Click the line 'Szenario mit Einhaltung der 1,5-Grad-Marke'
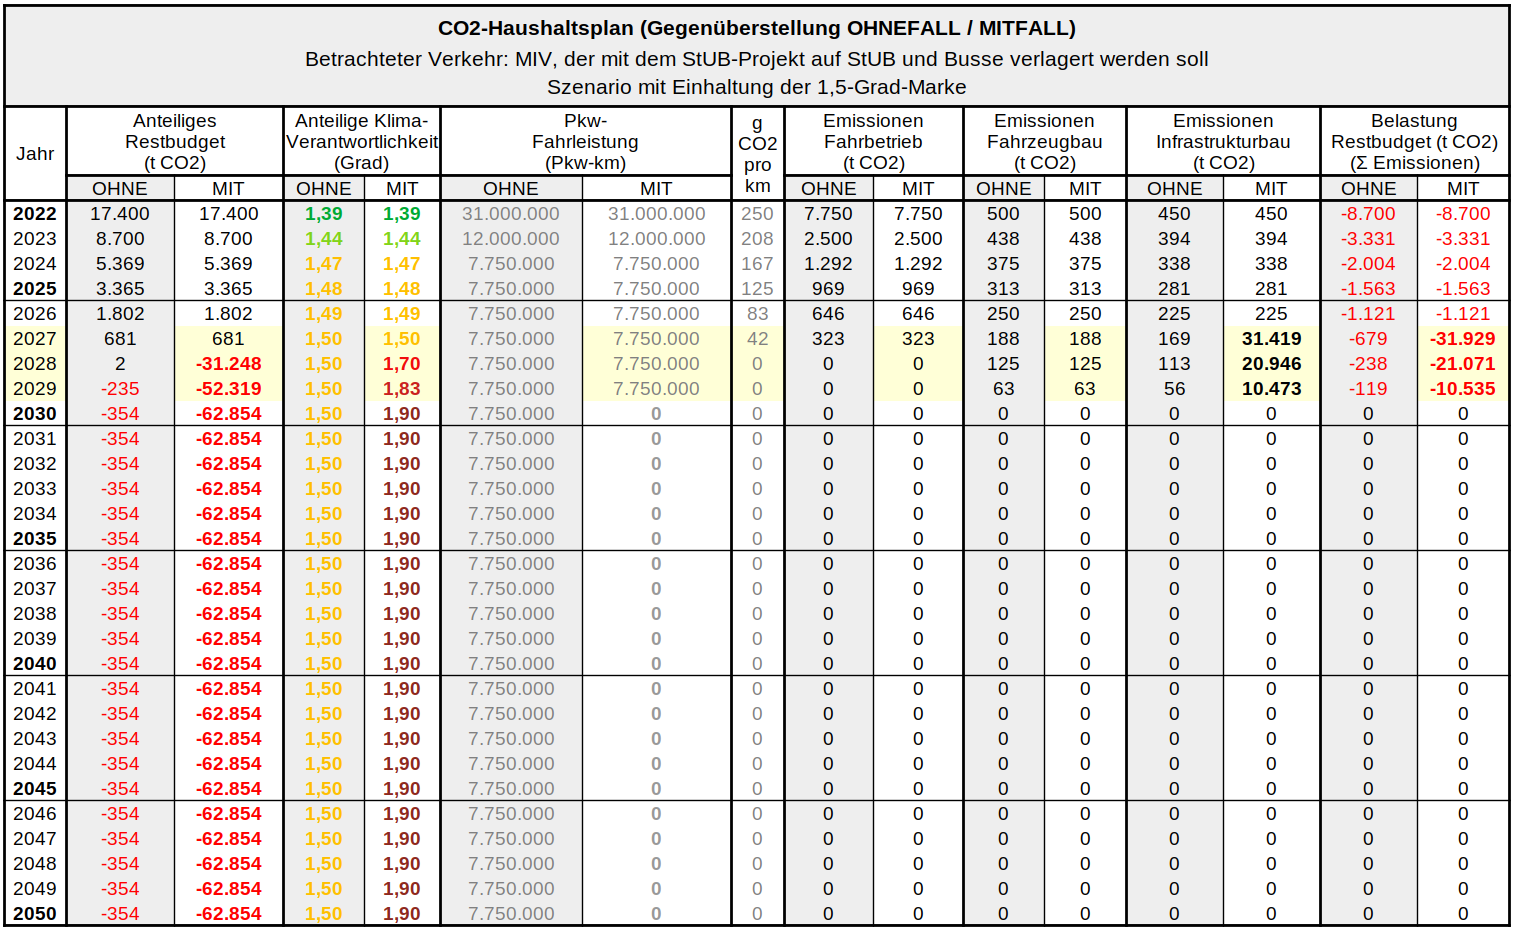 (757, 86)
